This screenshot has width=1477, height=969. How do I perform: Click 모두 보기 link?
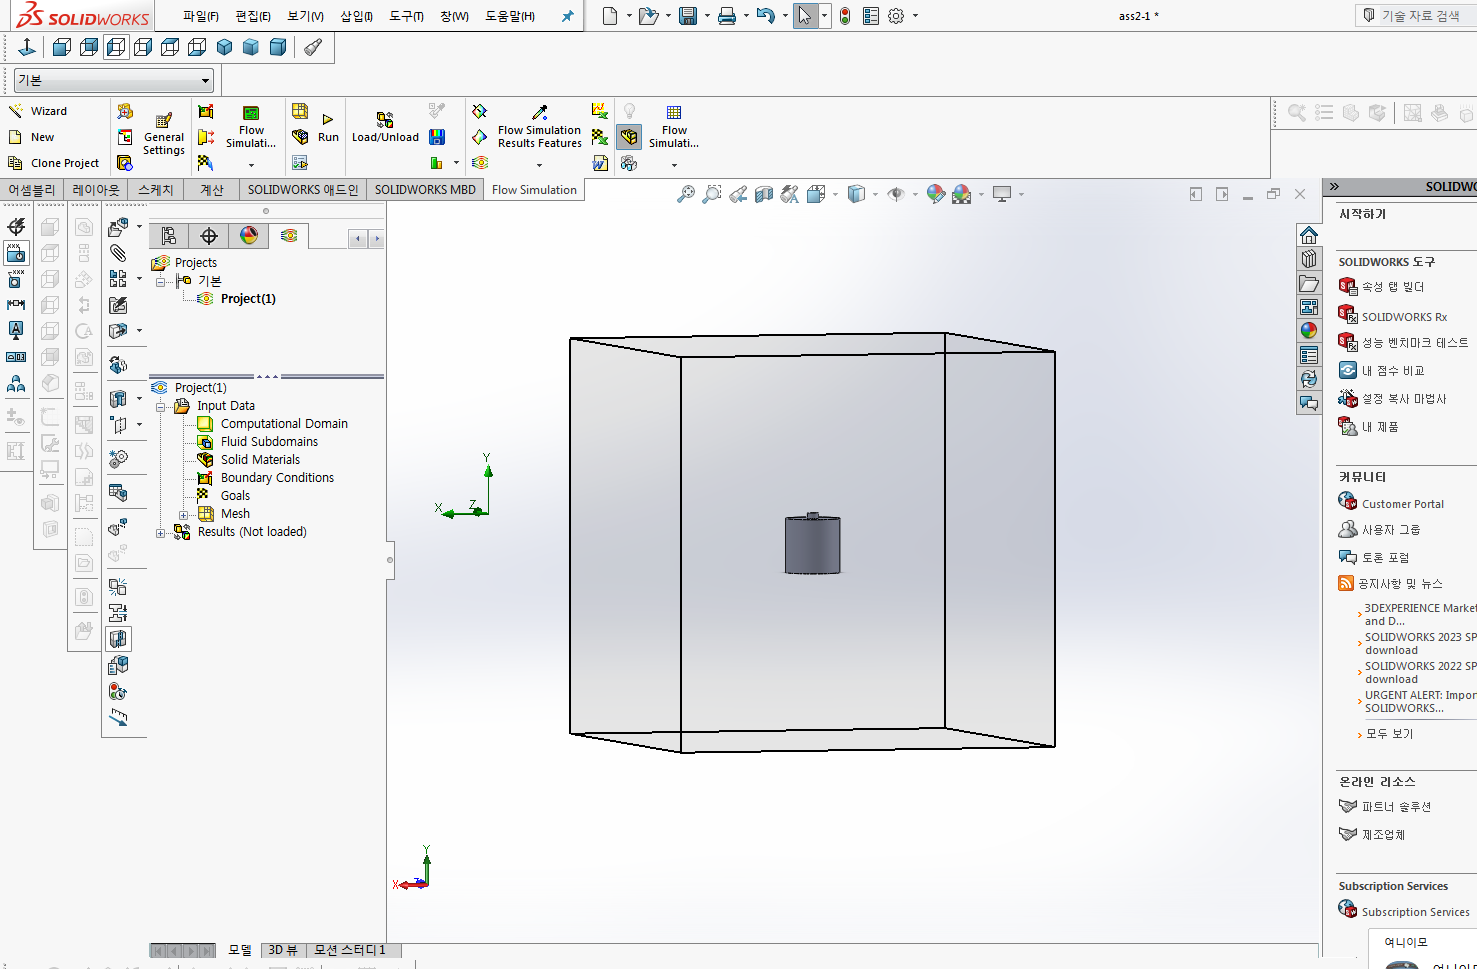(x=1389, y=734)
